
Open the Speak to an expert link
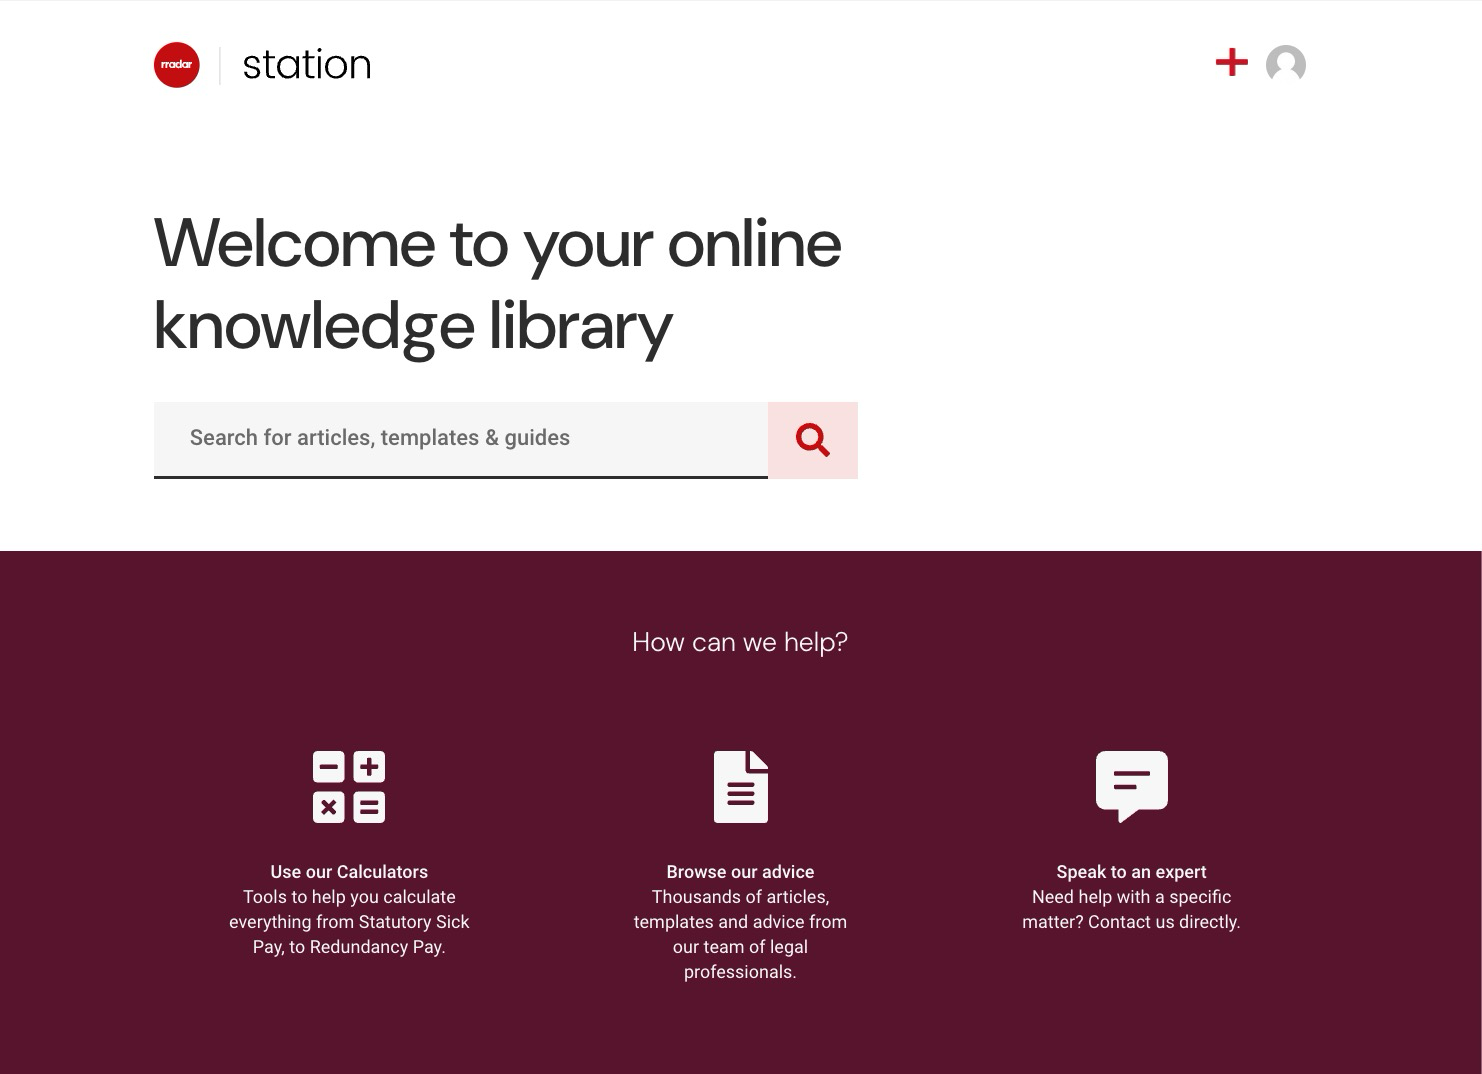pos(1131,872)
